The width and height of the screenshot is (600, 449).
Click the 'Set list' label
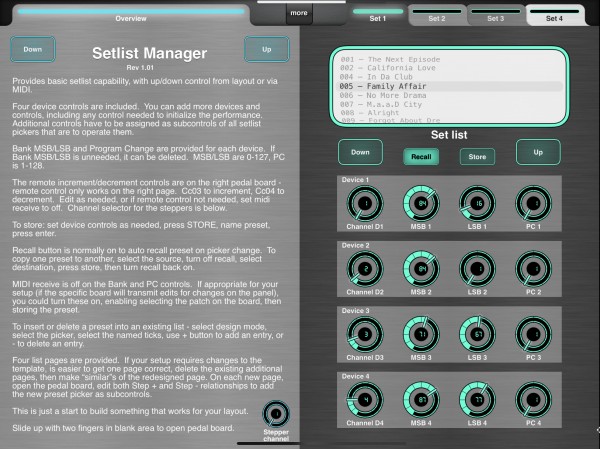click(x=449, y=135)
